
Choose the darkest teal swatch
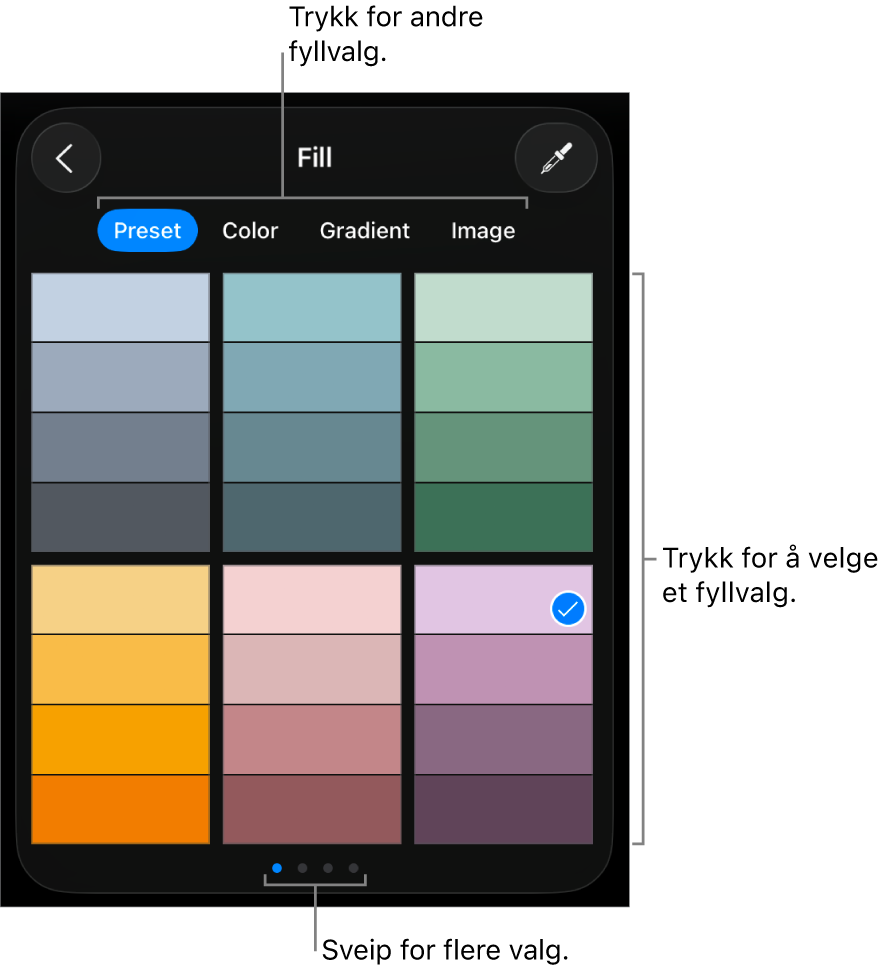pyautogui.click(x=312, y=517)
